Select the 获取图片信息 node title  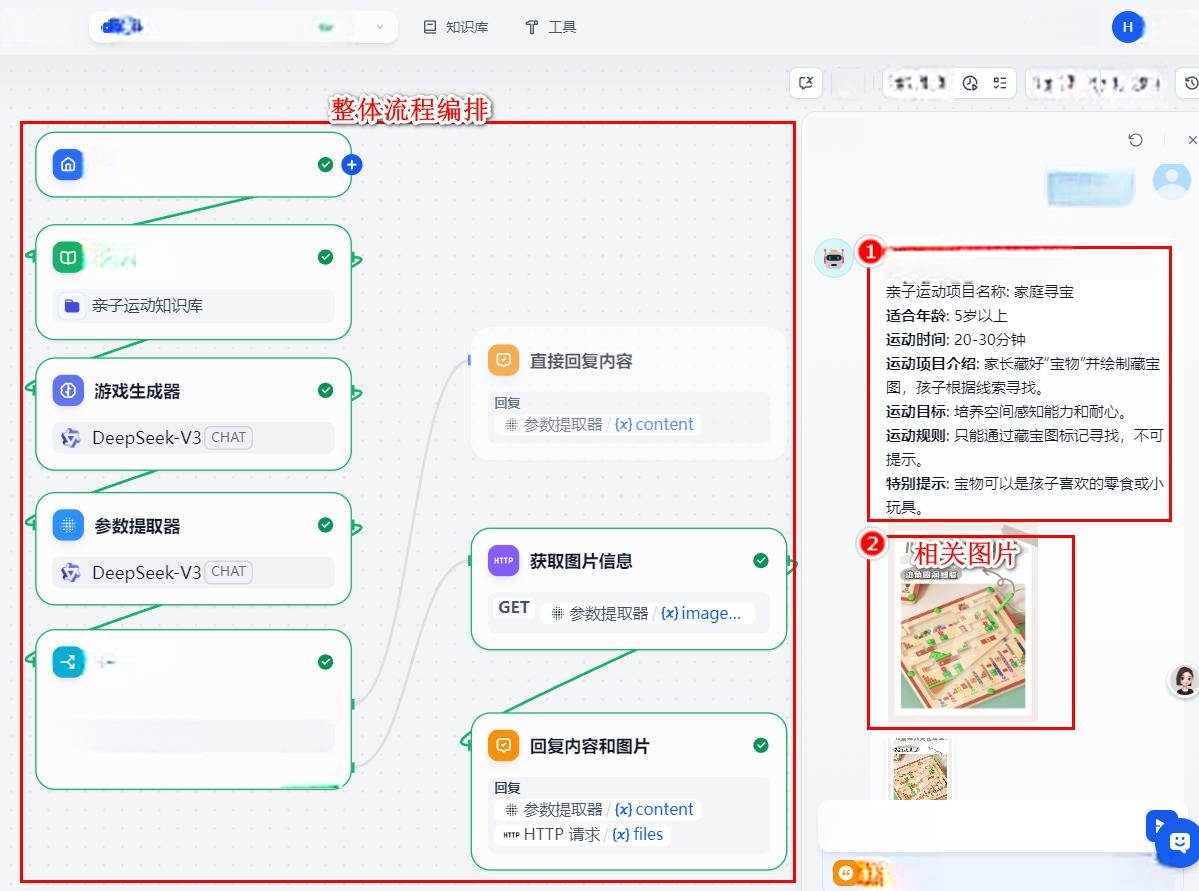tap(581, 561)
